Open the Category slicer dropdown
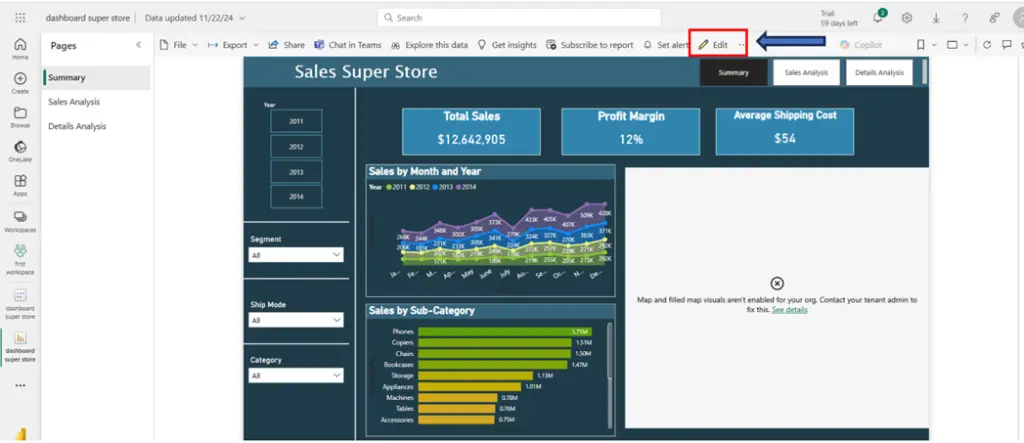 pyautogui.click(x=296, y=376)
